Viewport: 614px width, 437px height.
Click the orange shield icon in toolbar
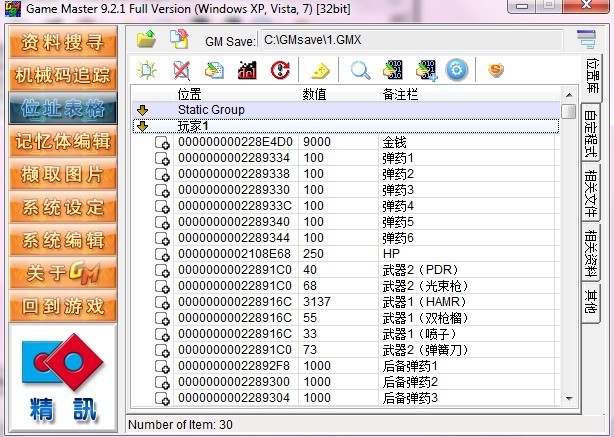496,71
